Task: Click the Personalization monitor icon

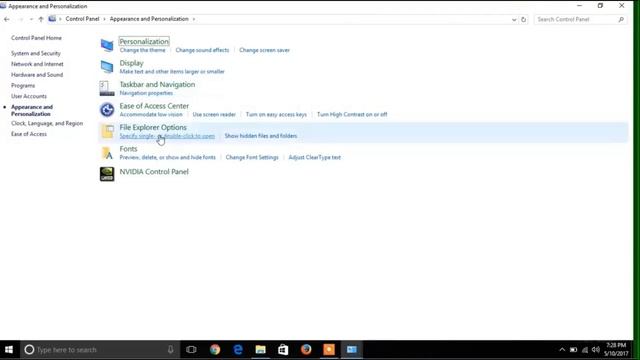Action: click(x=107, y=45)
